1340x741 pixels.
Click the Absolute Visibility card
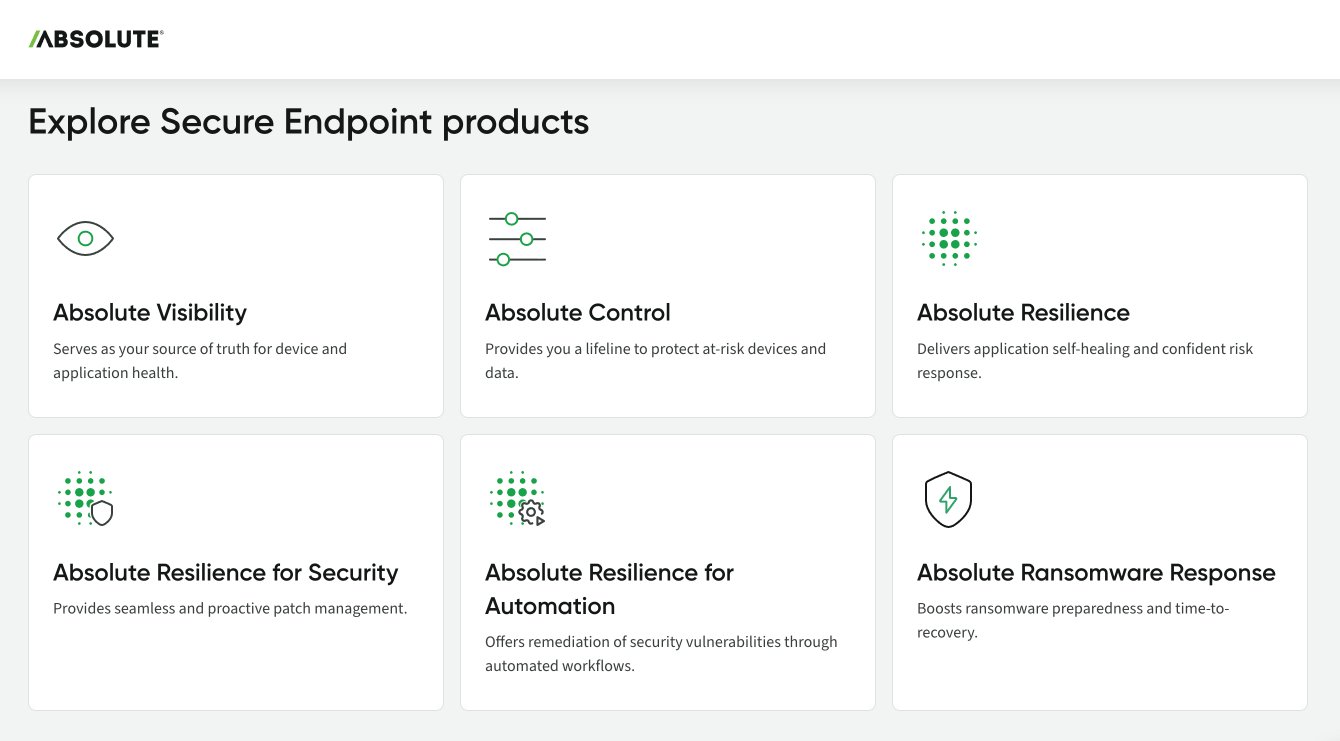[236, 295]
